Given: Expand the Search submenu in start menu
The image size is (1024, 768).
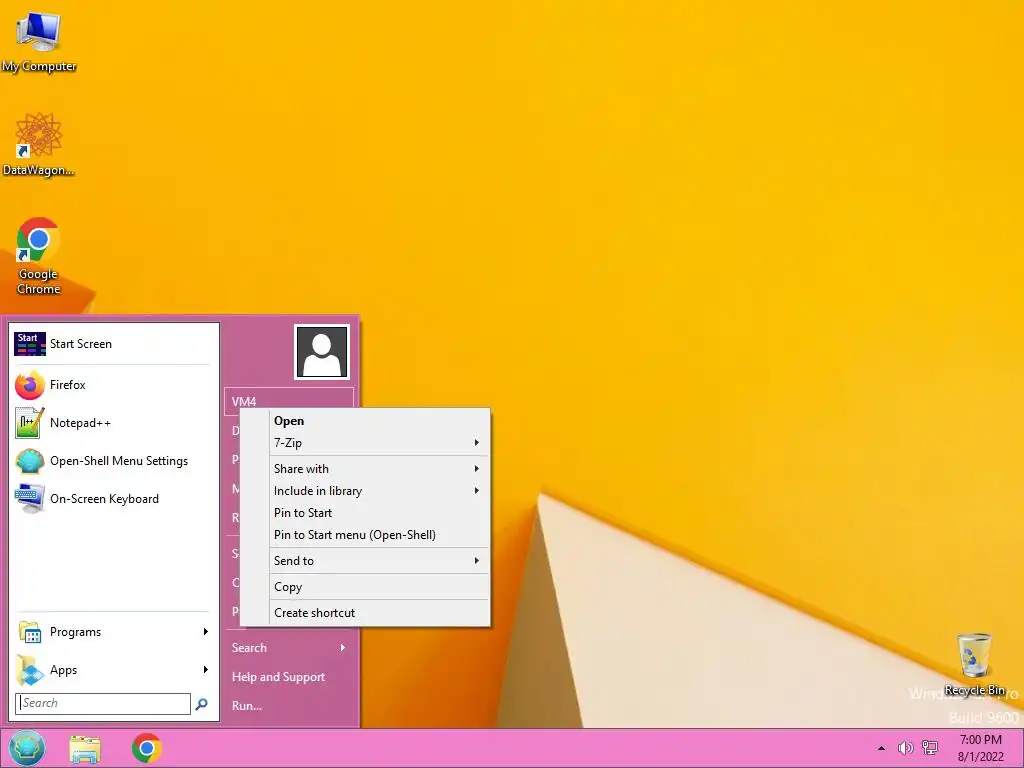Looking at the screenshot, I should pos(289,648).
